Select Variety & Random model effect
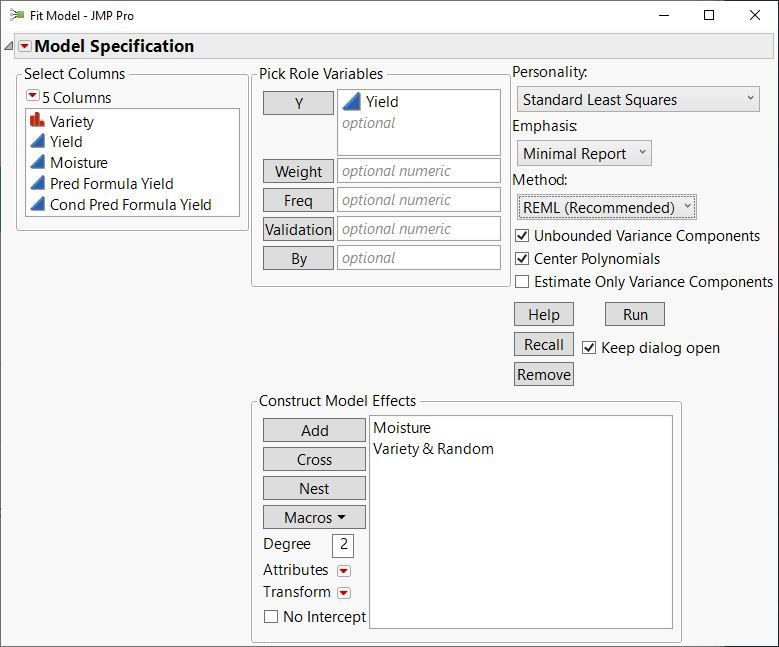The image size is (779, 647). [433, 449]
